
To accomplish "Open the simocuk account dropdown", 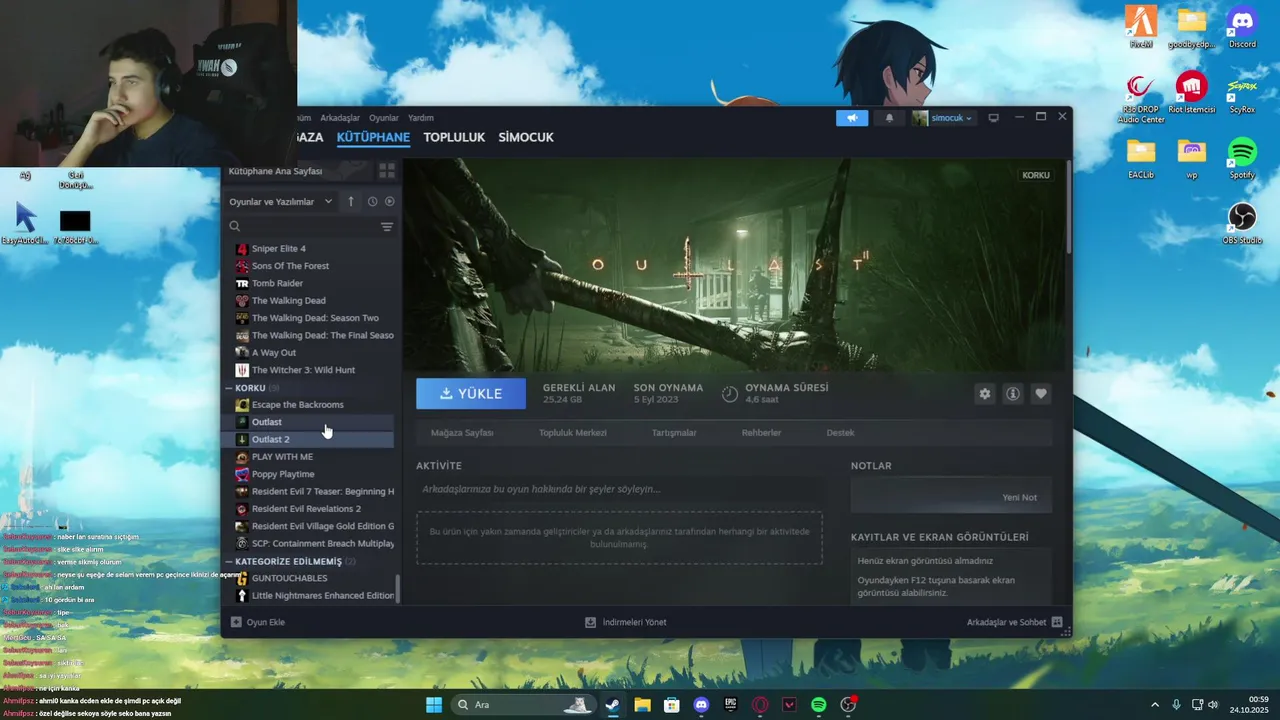I will 942,118.
